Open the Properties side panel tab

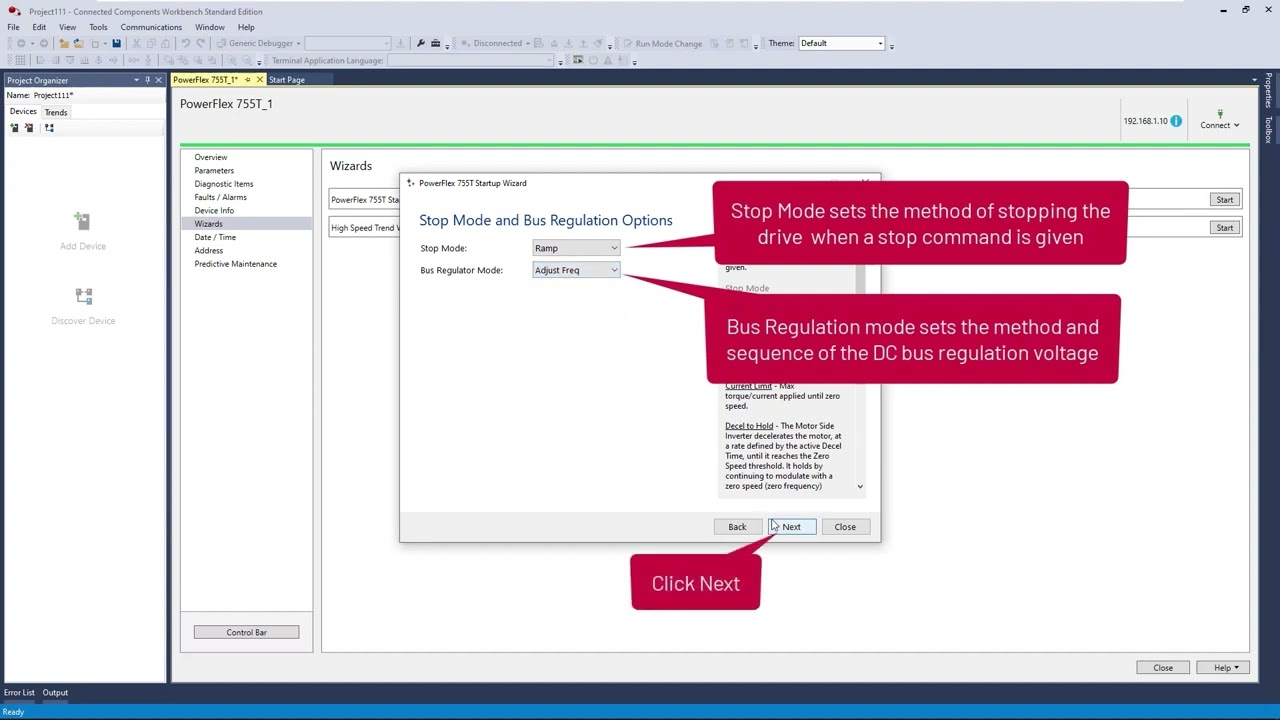1268,91
